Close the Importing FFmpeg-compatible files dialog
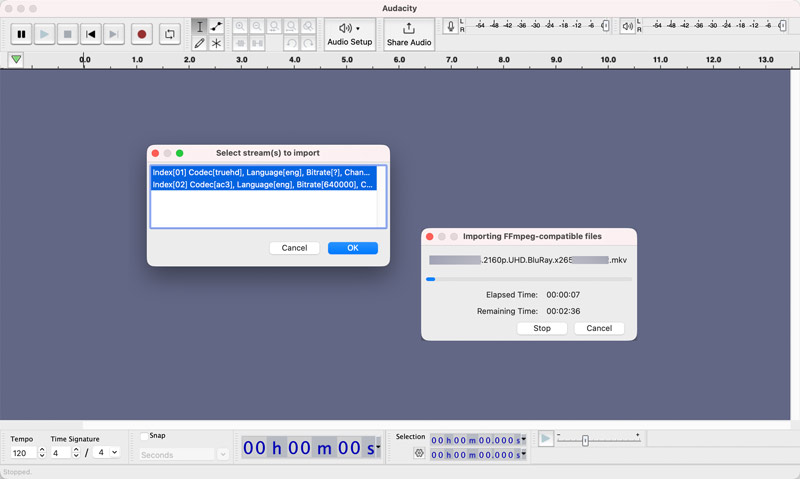This screenshot has width=800, height=479. (x=430, y=237)
